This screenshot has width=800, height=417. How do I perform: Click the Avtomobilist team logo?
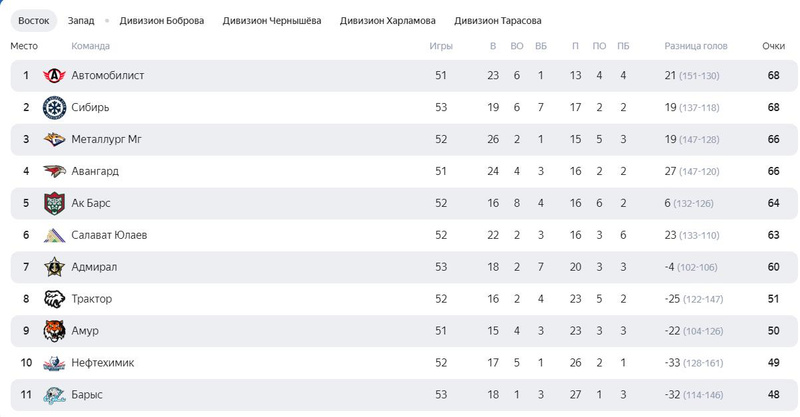pos(54,76)
